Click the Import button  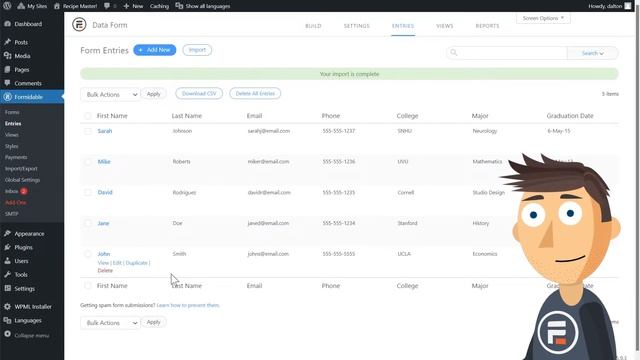point(197,50)
